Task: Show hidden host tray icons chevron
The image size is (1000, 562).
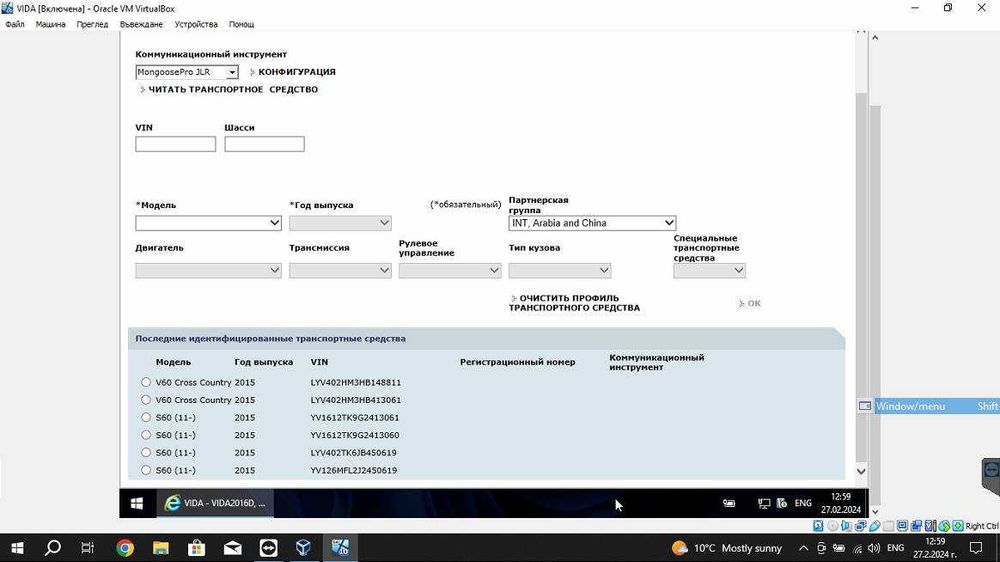Action: click(x=803, y=548)
